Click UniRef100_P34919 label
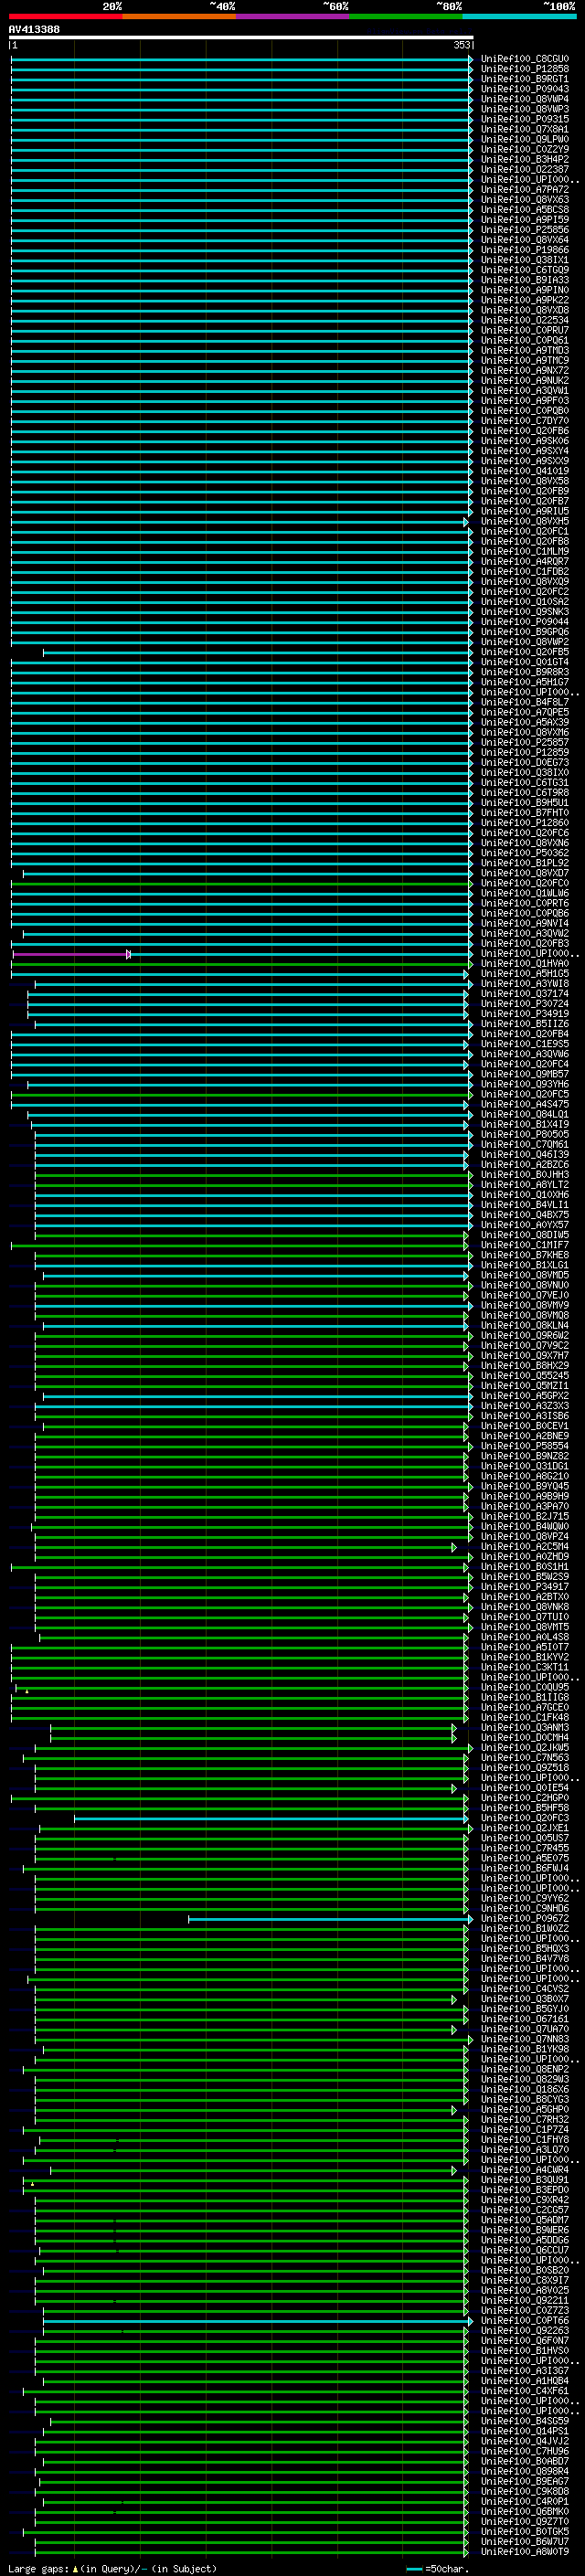The height and width of the screenshot is (2576, 585). tap(524, 1014)
